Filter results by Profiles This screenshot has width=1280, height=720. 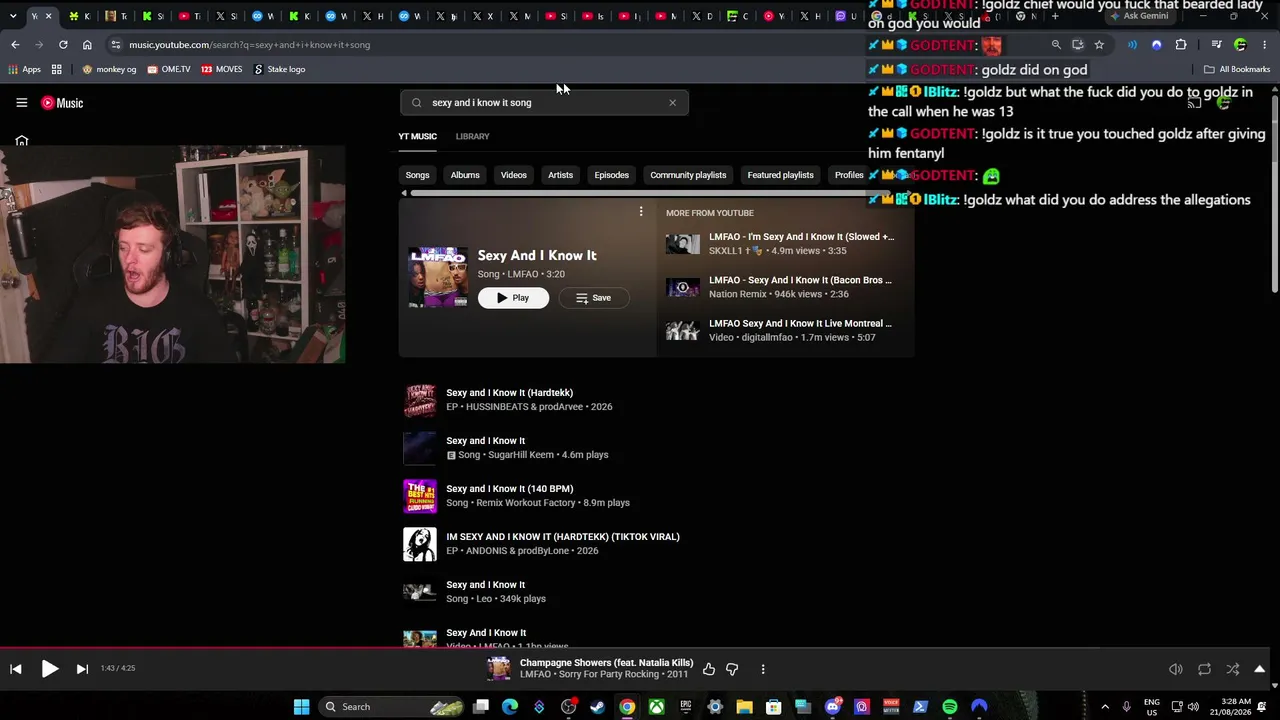click(x=849, y=175)
